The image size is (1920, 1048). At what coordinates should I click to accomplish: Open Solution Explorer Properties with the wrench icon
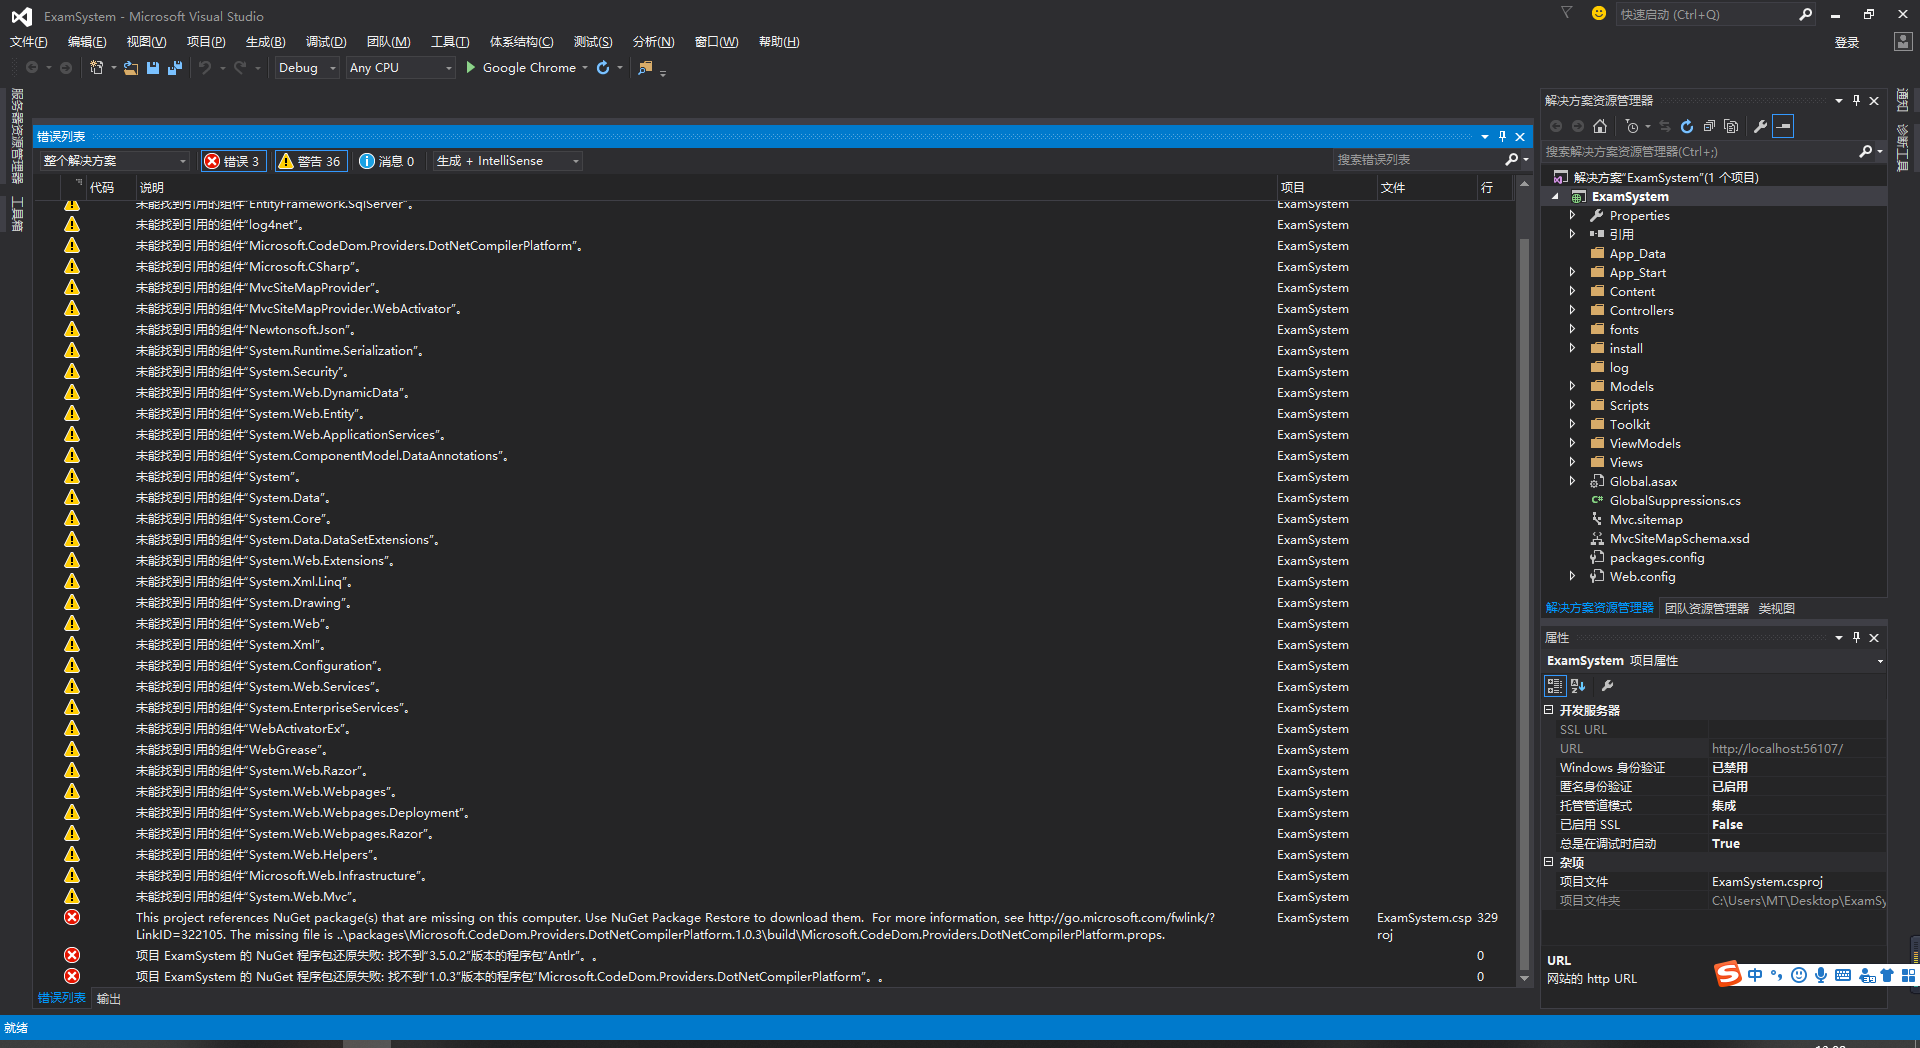click(x=1760, y=126)
